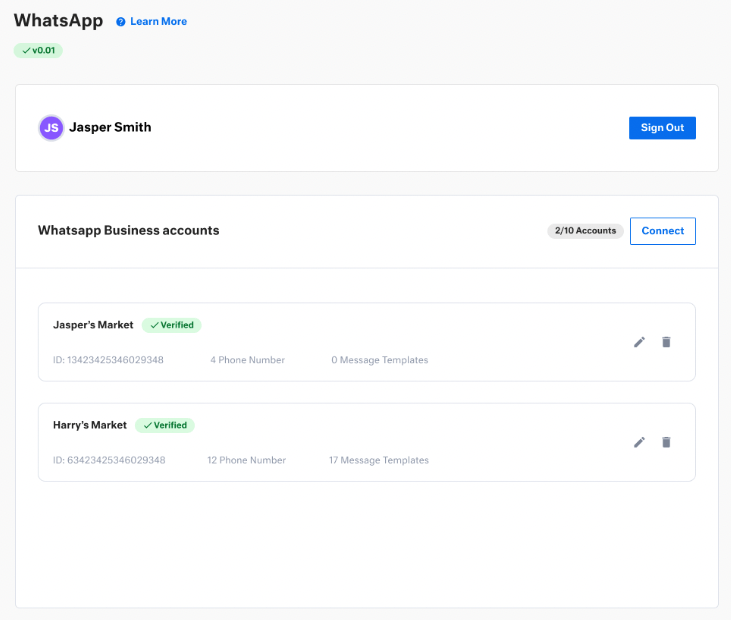The height and width of the screenshot is (620, 731).
Task: Connect a new WhatsApp Business account
Action: click(x=662, y=231)
